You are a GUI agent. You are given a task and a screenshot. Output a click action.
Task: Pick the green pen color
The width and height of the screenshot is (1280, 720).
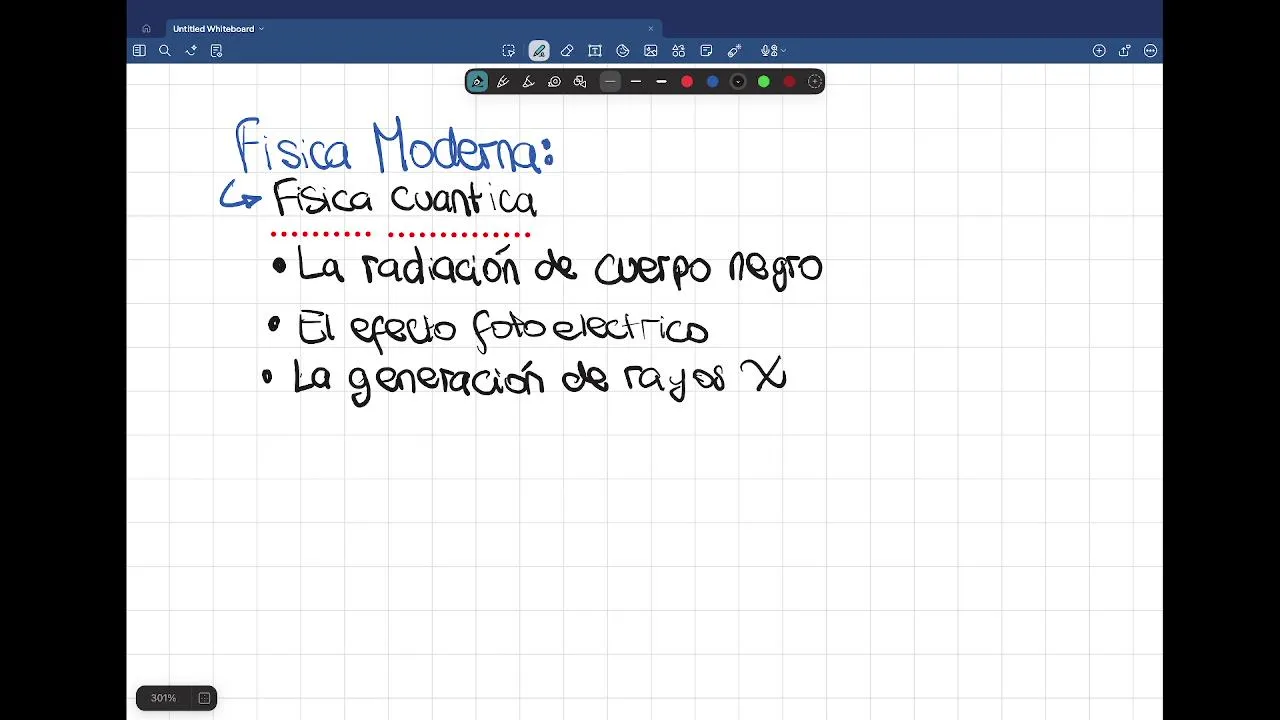point(764,82)
